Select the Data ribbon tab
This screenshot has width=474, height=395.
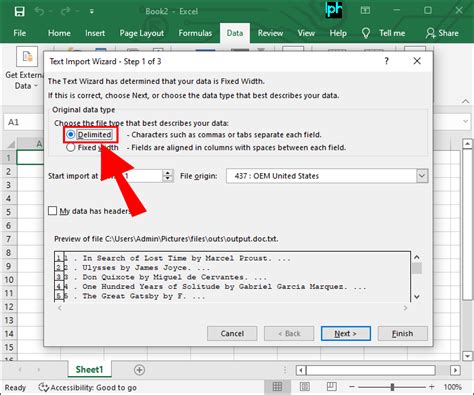coord(235,33)
